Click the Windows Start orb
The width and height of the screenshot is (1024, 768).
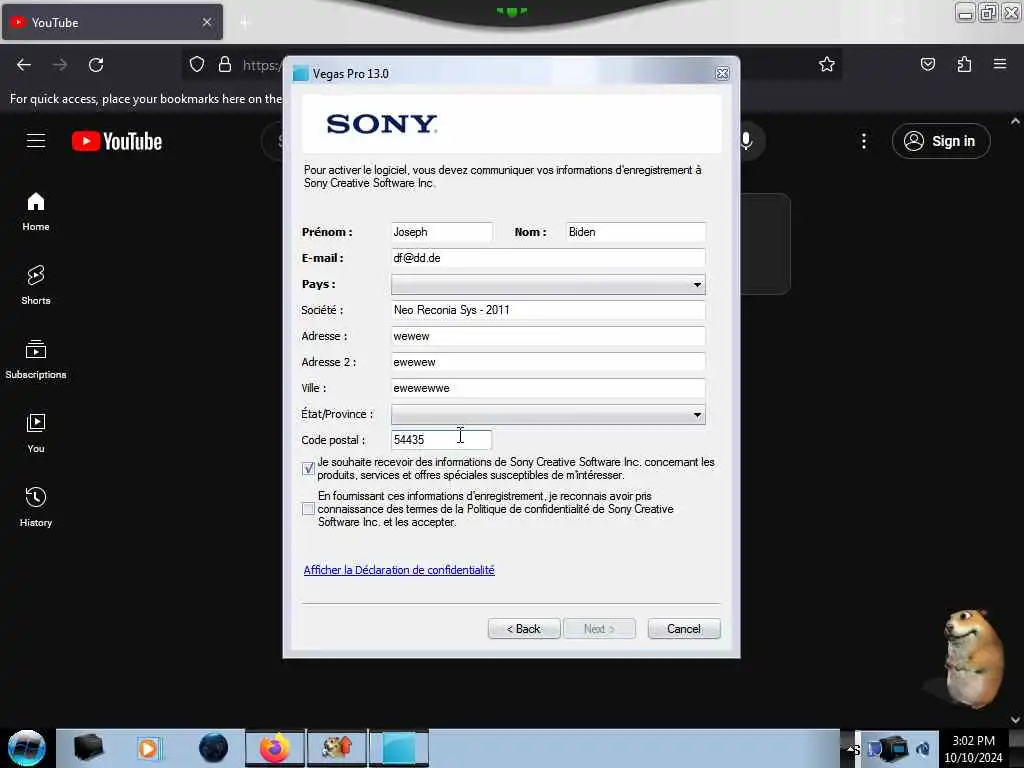click(27, 748)
